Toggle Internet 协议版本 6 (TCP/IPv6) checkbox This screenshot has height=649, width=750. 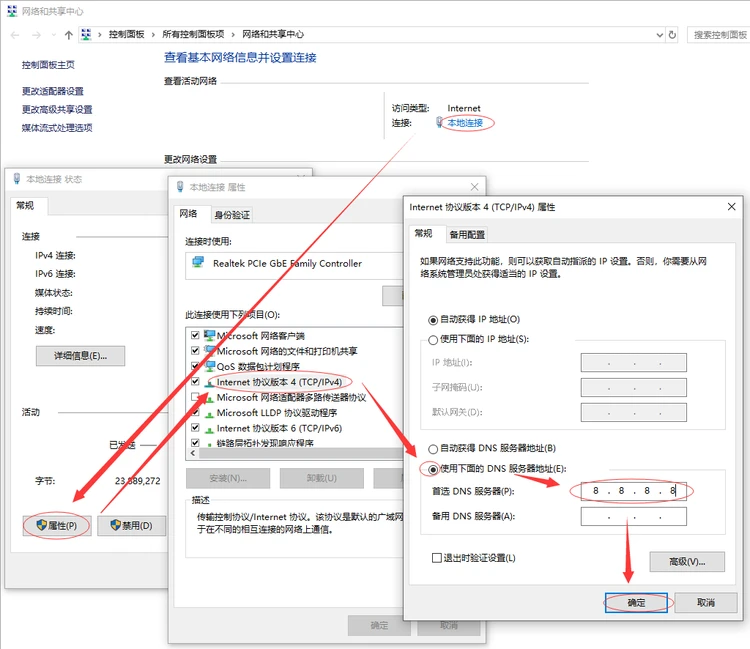click(195, 428)
